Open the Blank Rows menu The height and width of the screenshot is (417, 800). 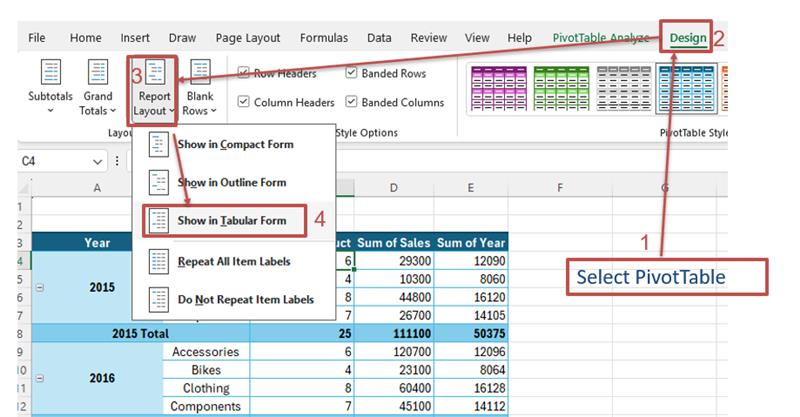pos(199,87)
